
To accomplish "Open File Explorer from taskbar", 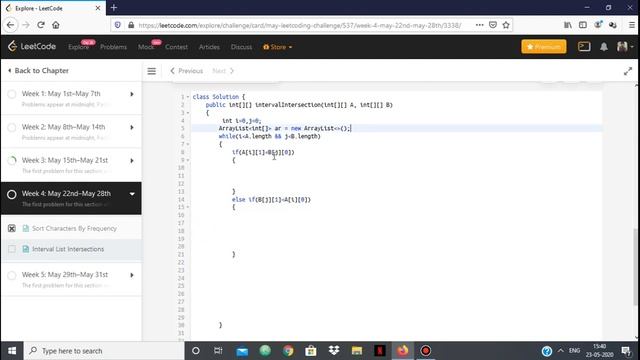I will 357,351.
